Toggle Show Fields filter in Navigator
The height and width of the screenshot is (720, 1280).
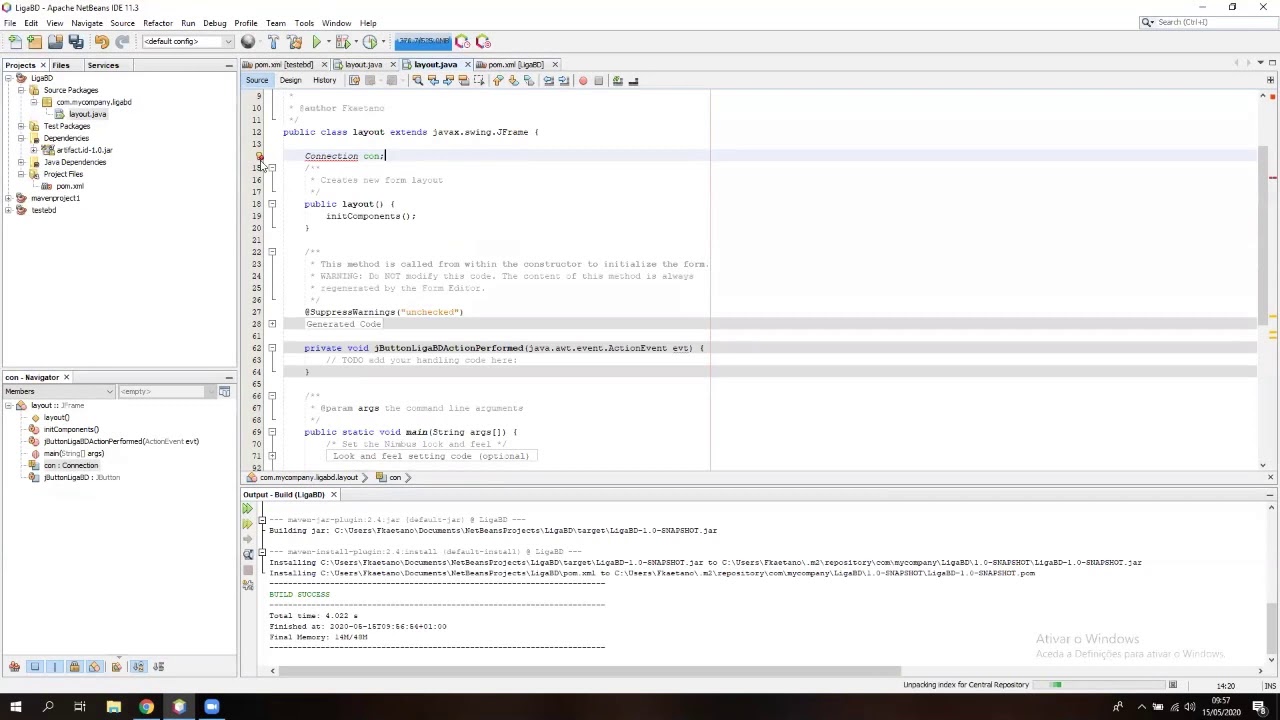35,667
